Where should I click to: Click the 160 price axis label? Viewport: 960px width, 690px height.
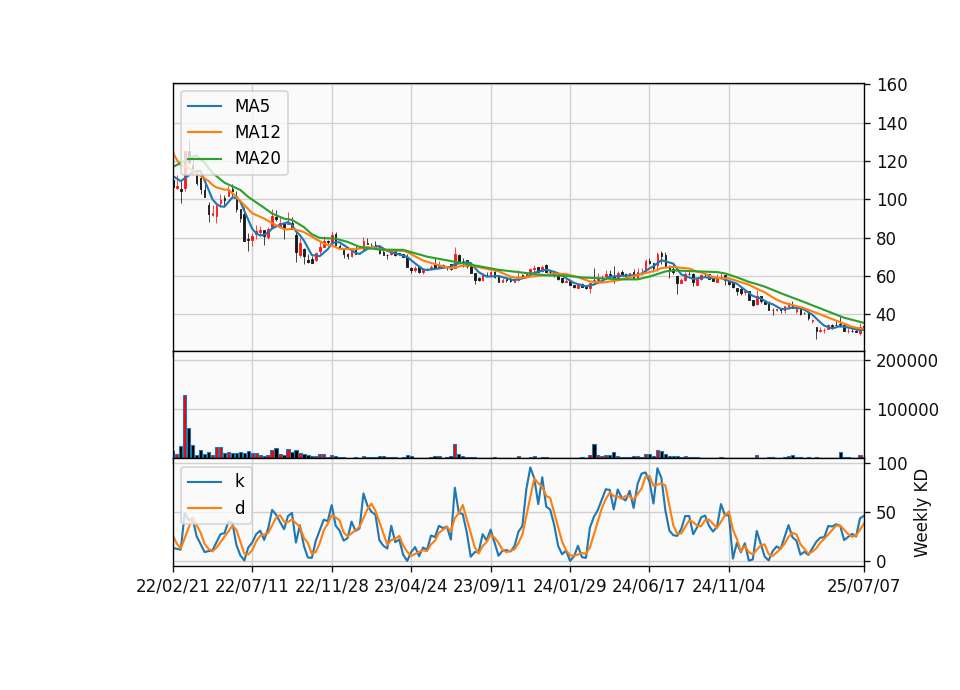tap(891, 85)
